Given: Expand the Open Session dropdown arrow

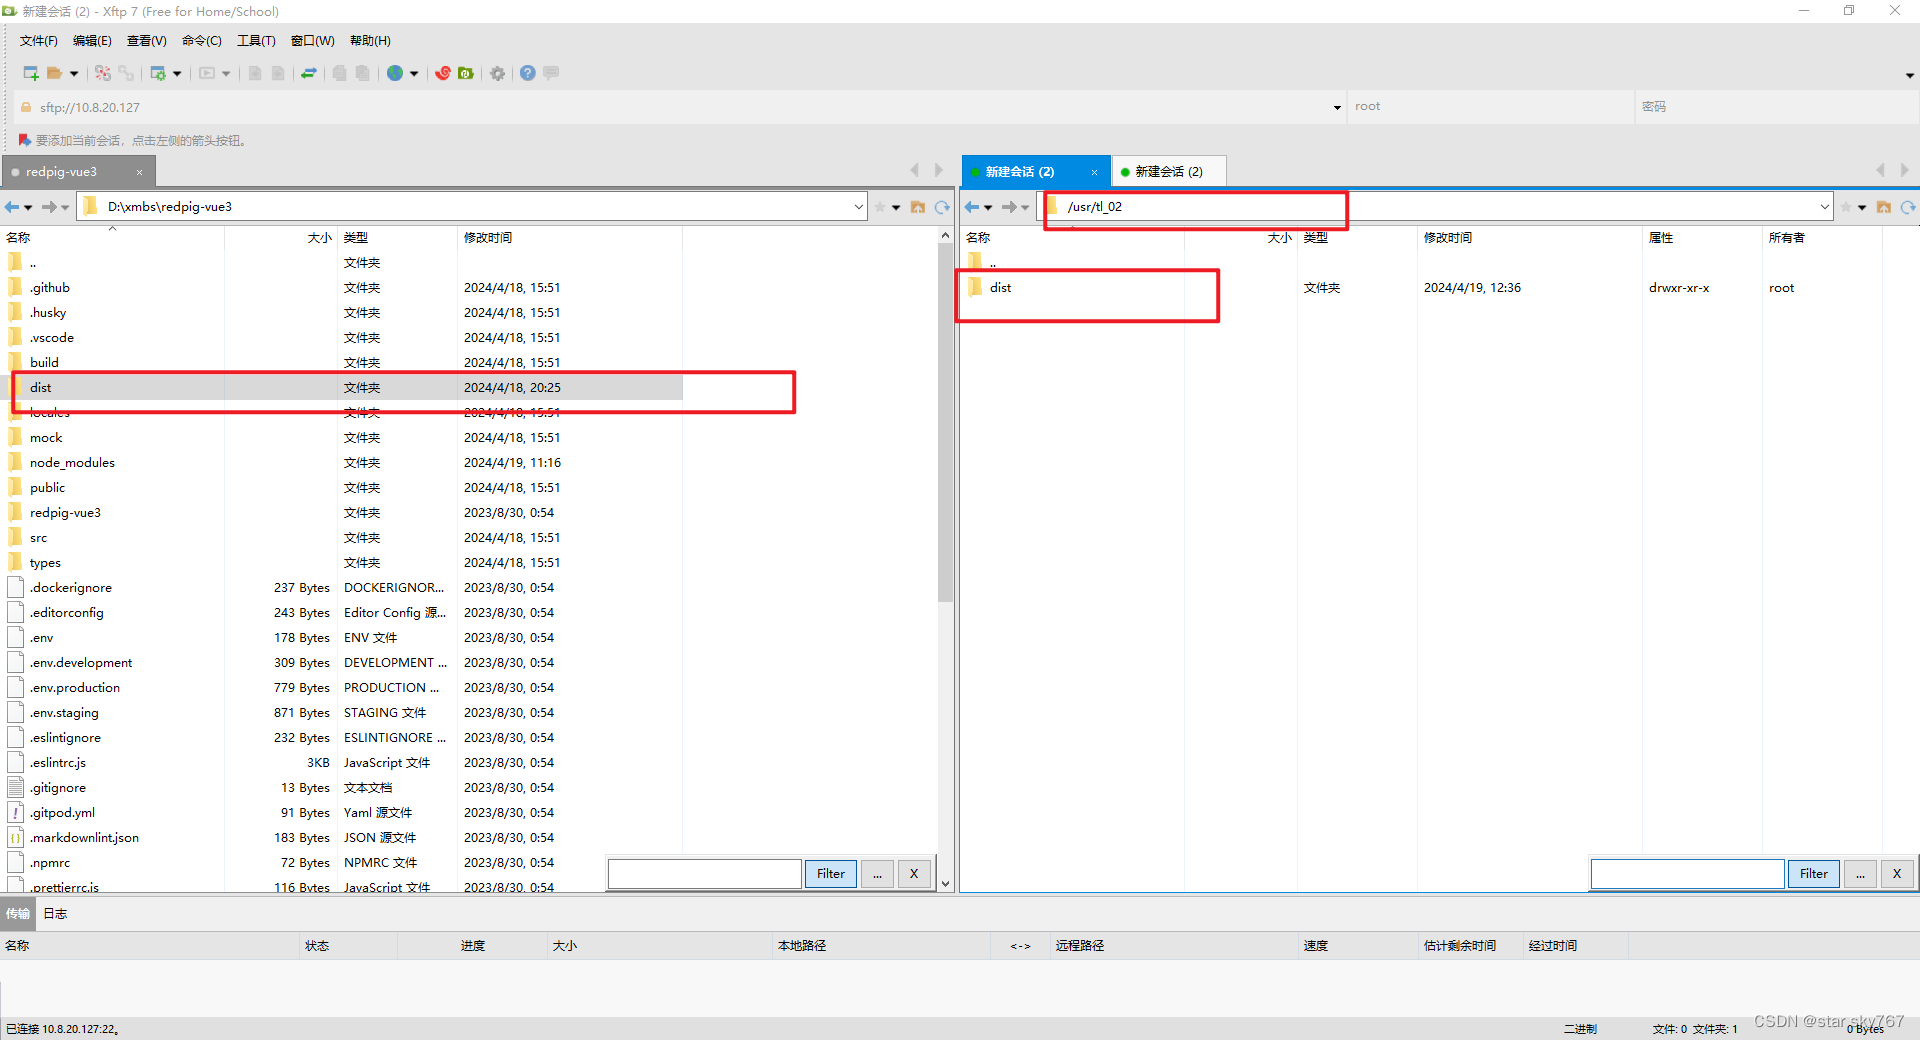Looking at the screenshot, I should click(74, 73).
